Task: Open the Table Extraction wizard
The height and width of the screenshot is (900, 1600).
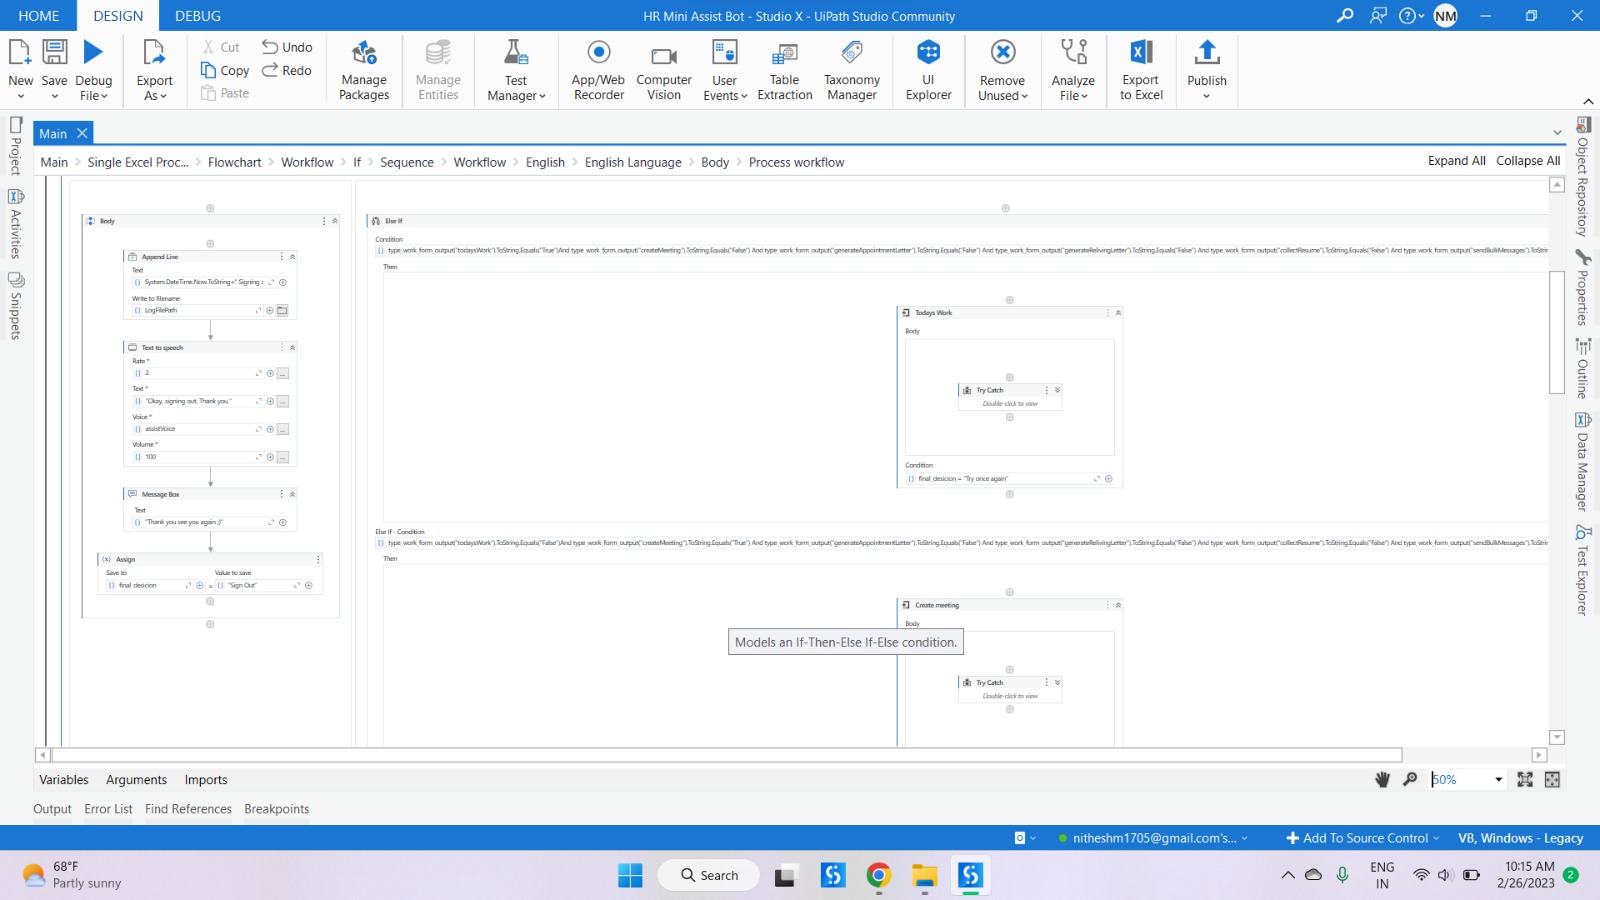Action: coord(785,70)
